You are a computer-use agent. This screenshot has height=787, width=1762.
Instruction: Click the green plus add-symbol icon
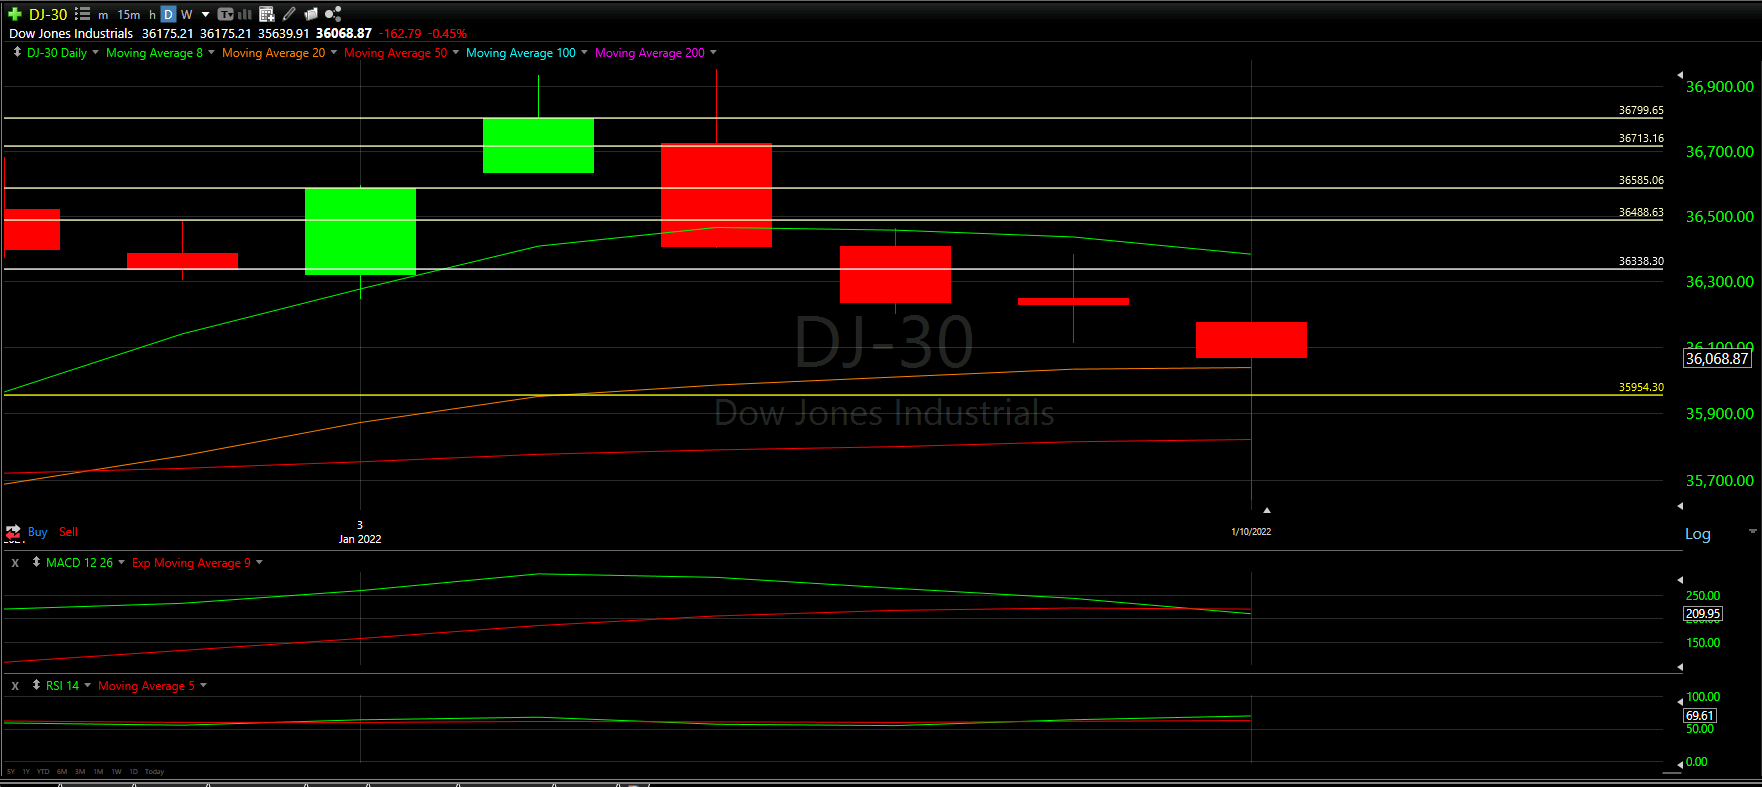14,14
